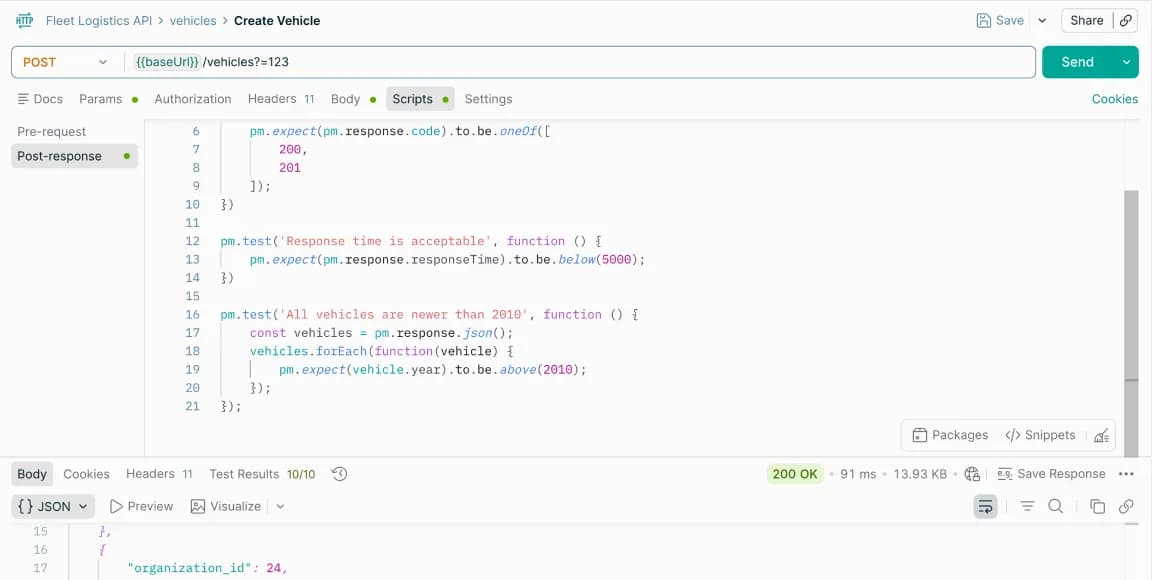This screenshot has height=580, width=1152.
Task: Open the Packages button
Action: pyautogui.click(x=950, y=435)
